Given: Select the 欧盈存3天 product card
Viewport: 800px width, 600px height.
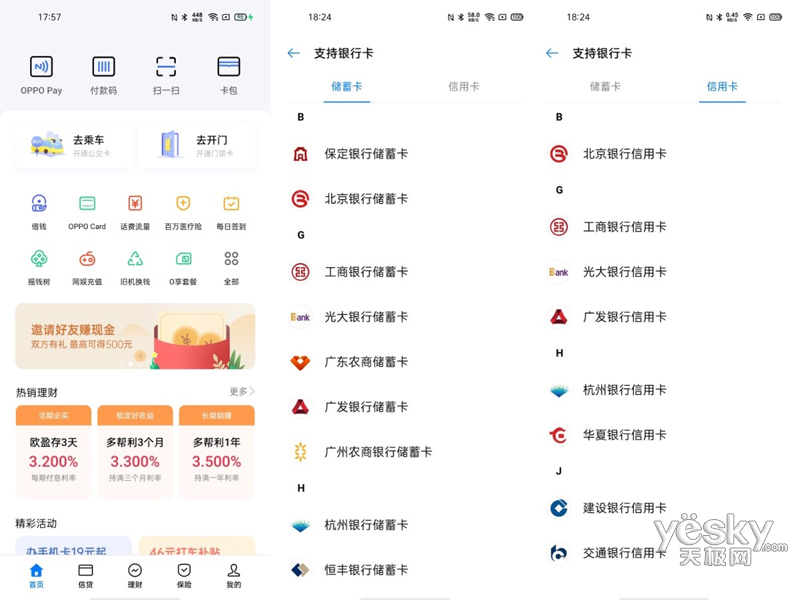Looking at the screenshot, I should 54,452.
